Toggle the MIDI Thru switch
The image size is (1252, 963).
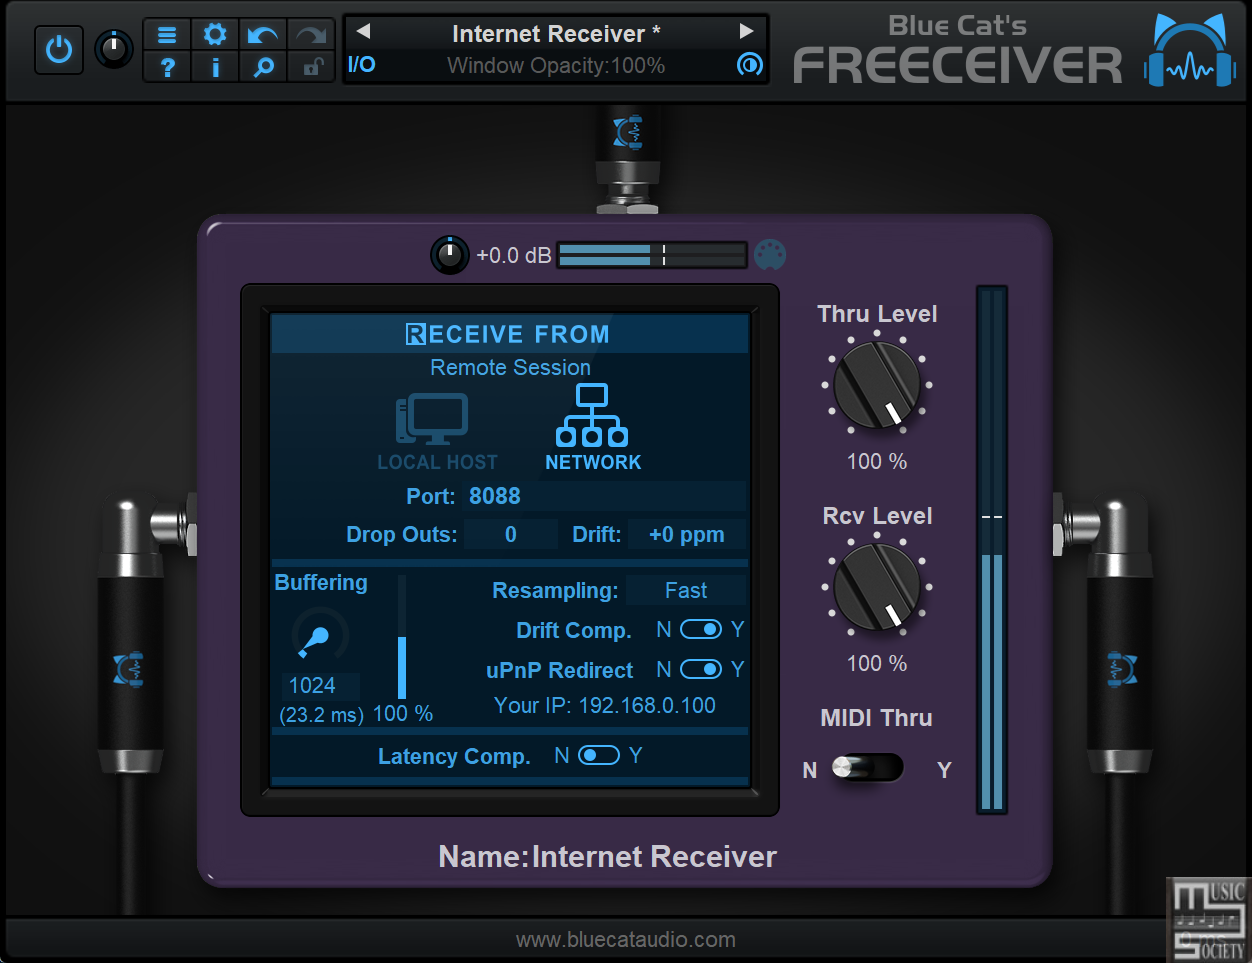(x=867, y=768)
